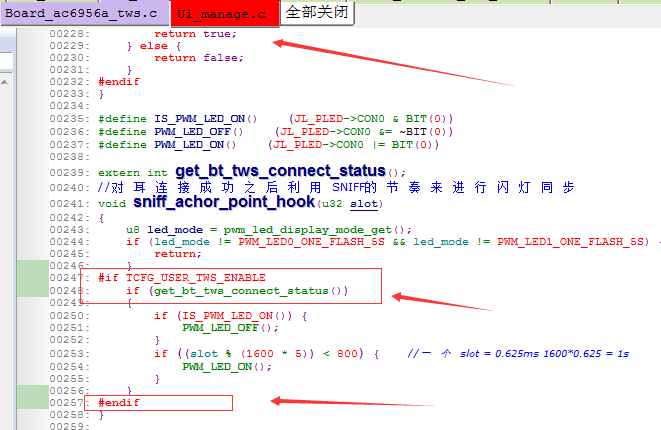661x430 pixels.
Task: Click line number 00239
Action: point(69,173)
